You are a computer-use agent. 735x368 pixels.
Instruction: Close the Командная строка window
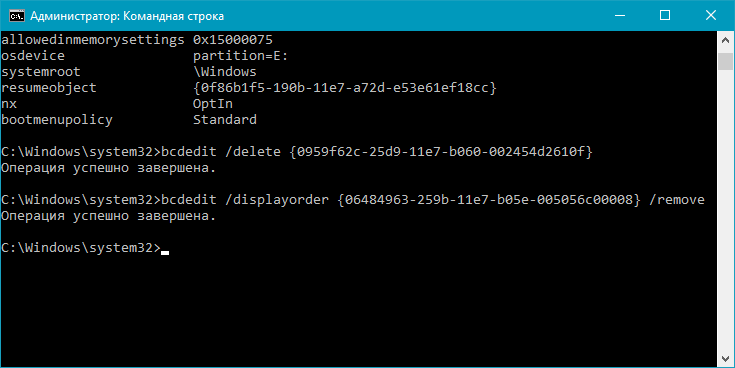tap(710, 15)
